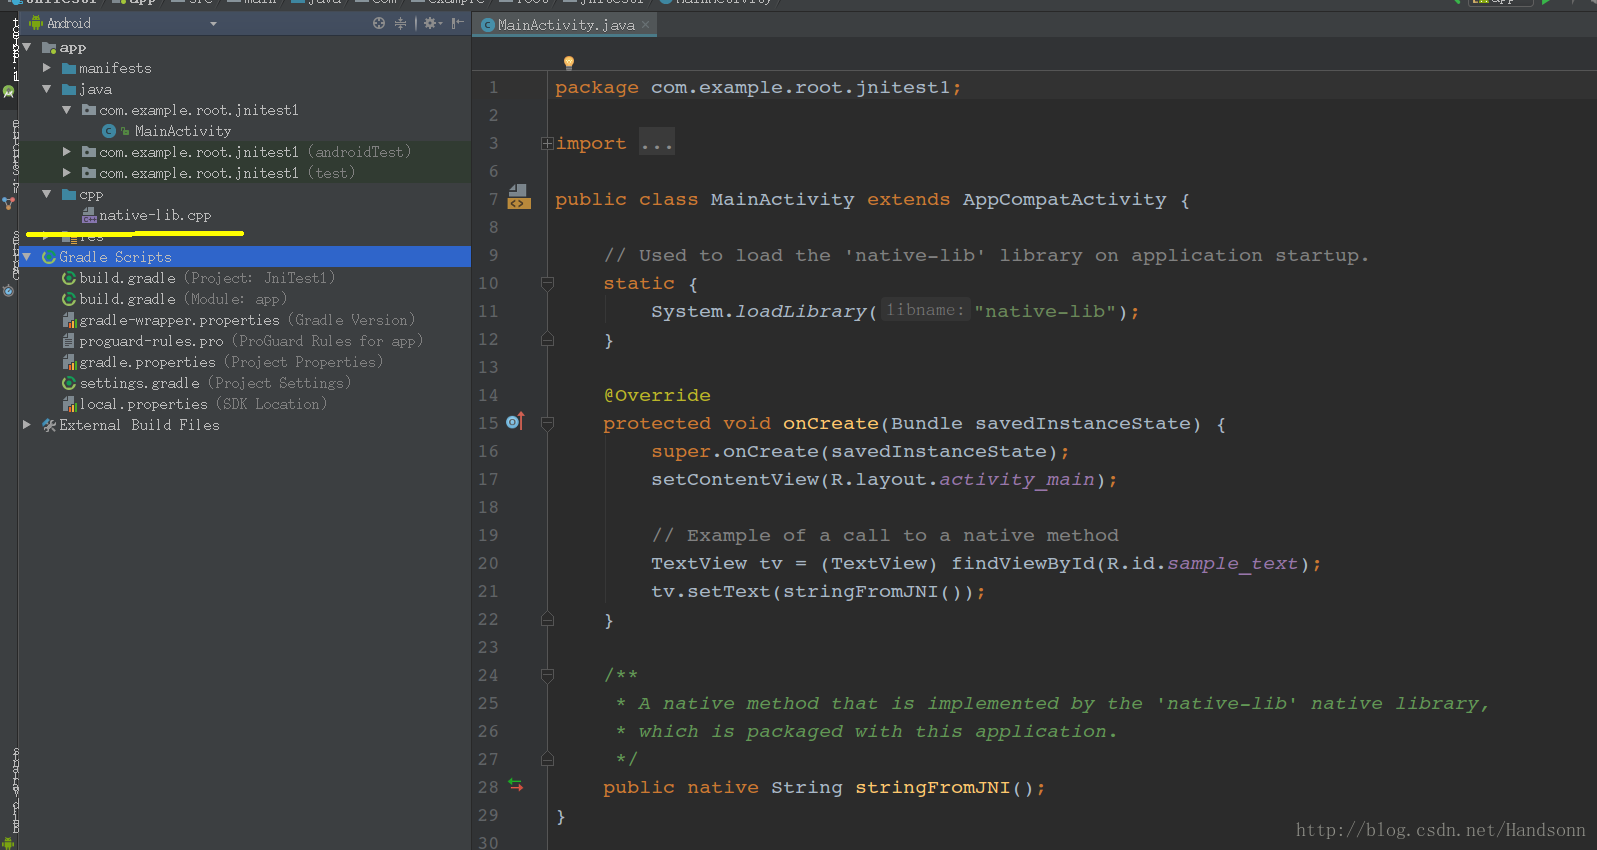The image size is (1597, 850).
Task: Collapse the Javadoc comment at line 24
Action: tap(547, 676)
